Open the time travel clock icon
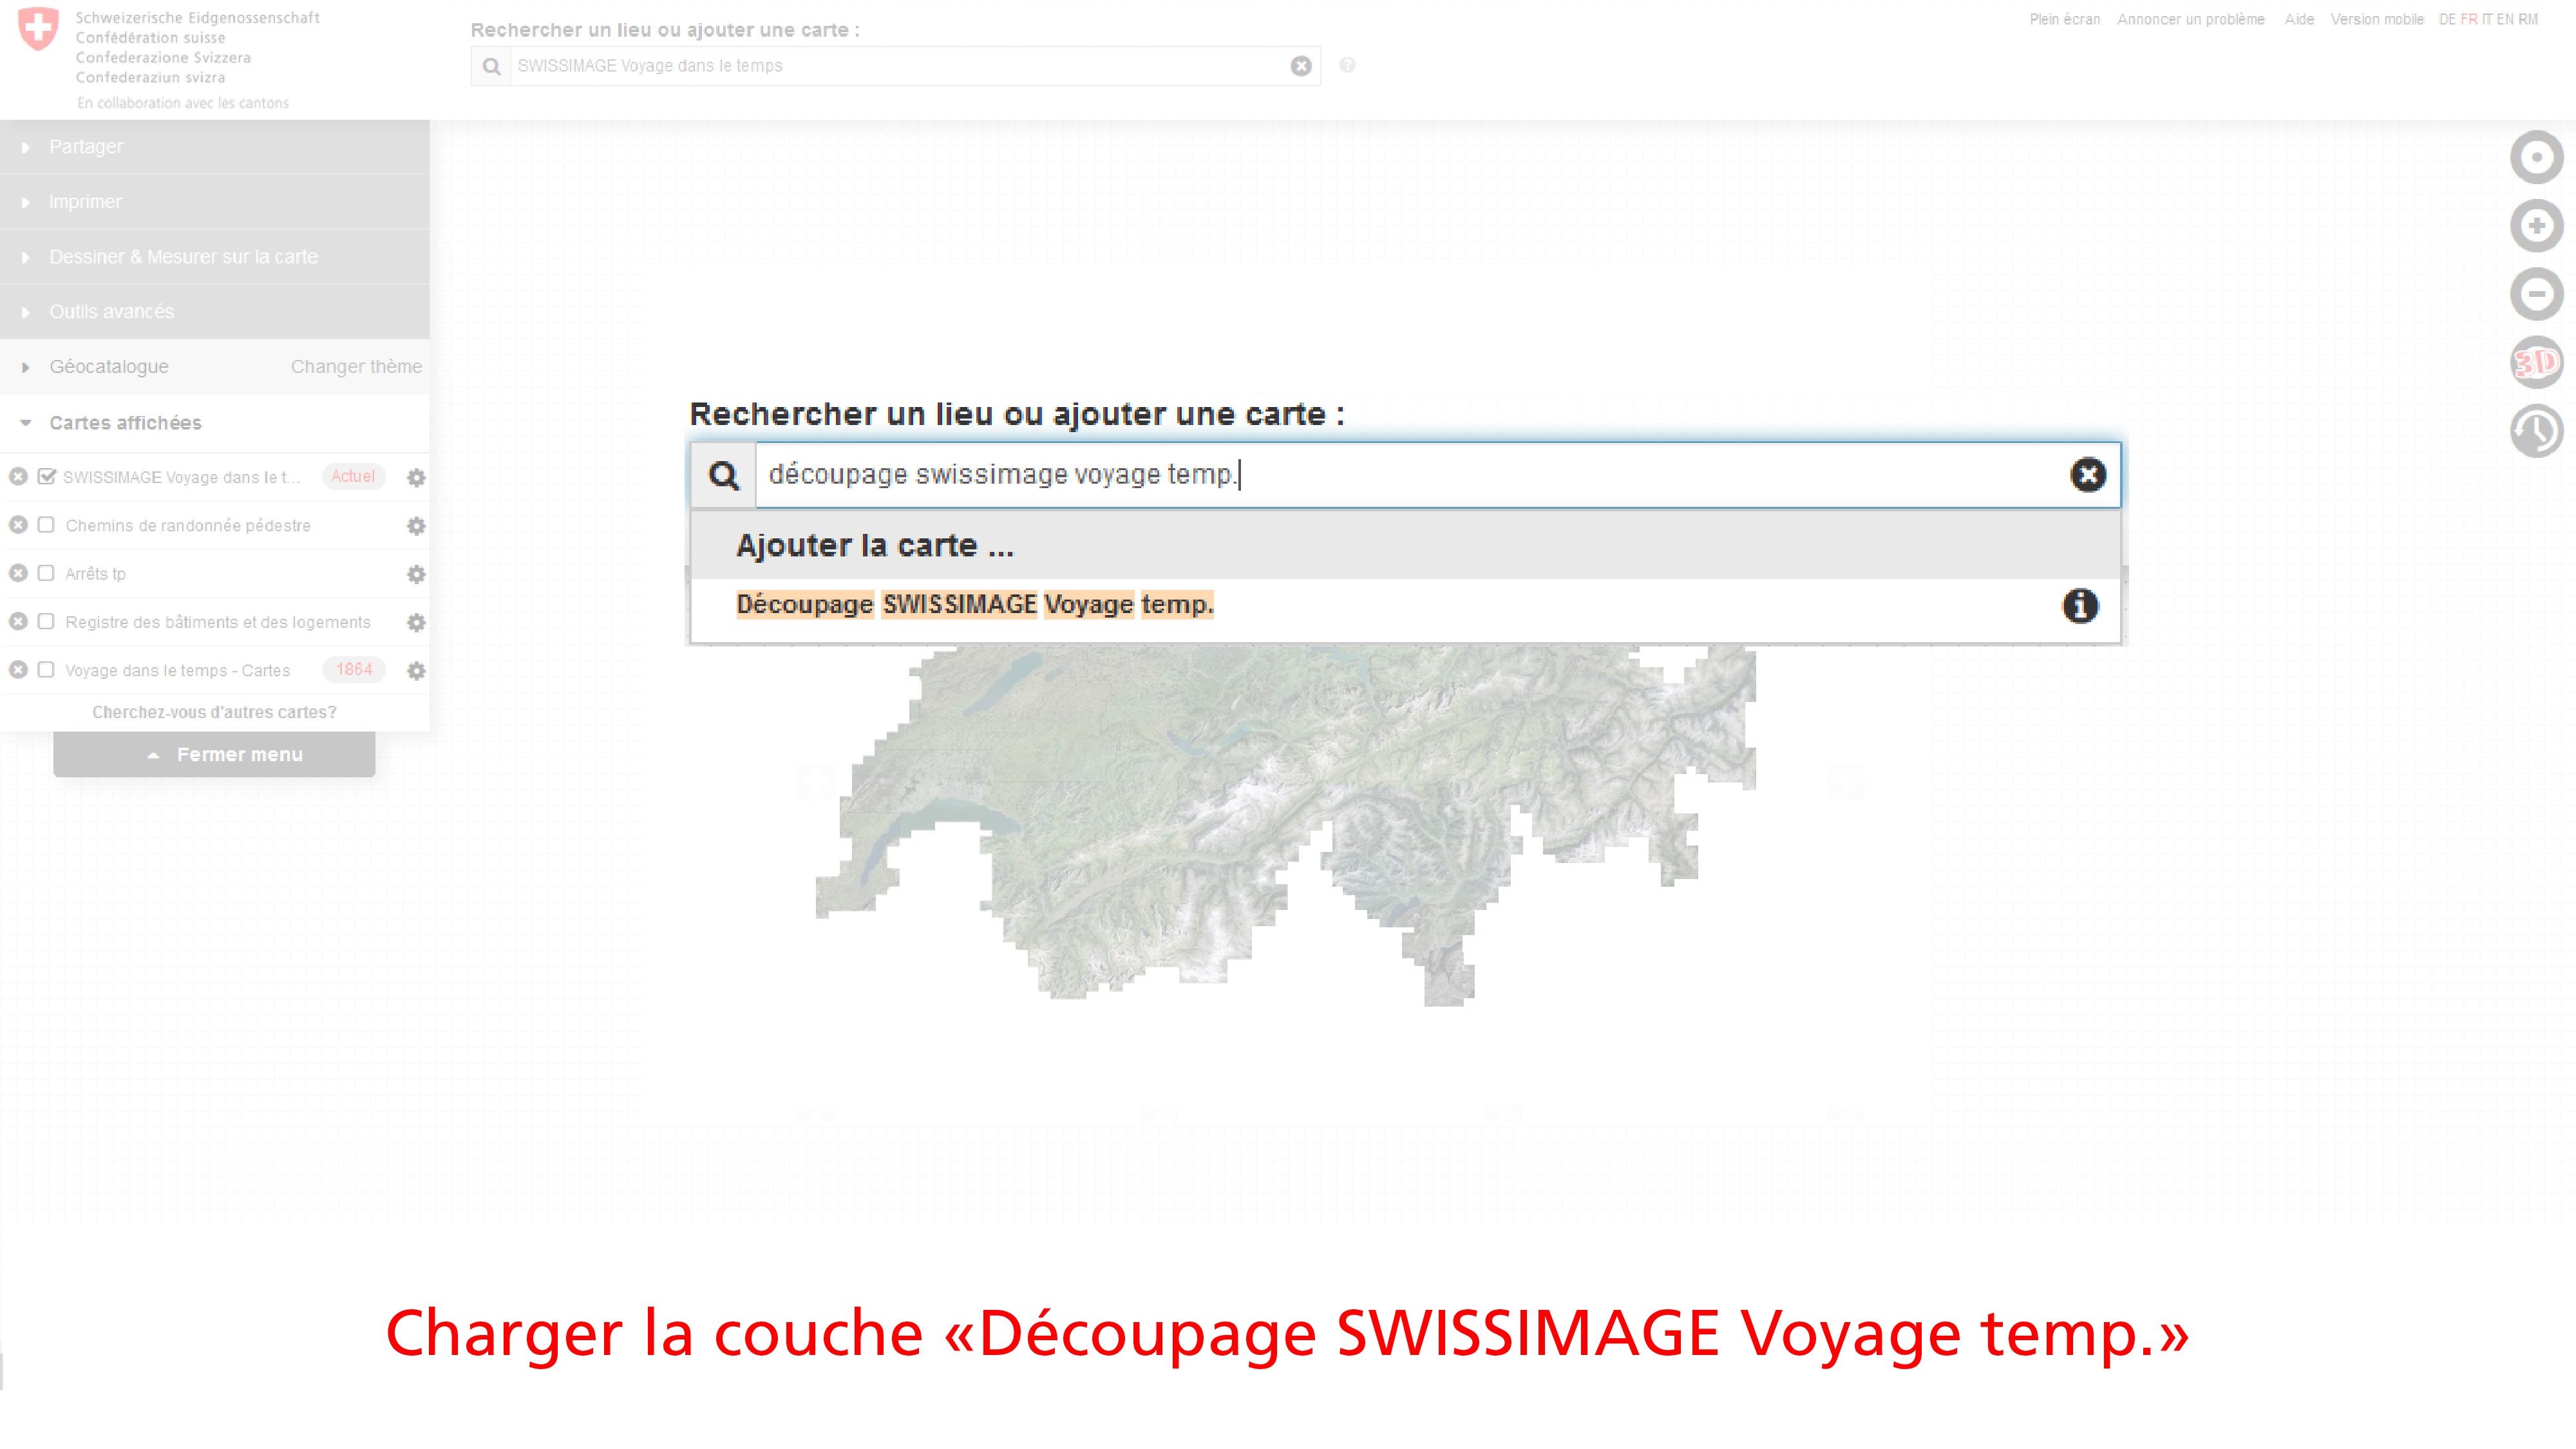This screenshot has width=2576, height=1449. coord(2536,431)
